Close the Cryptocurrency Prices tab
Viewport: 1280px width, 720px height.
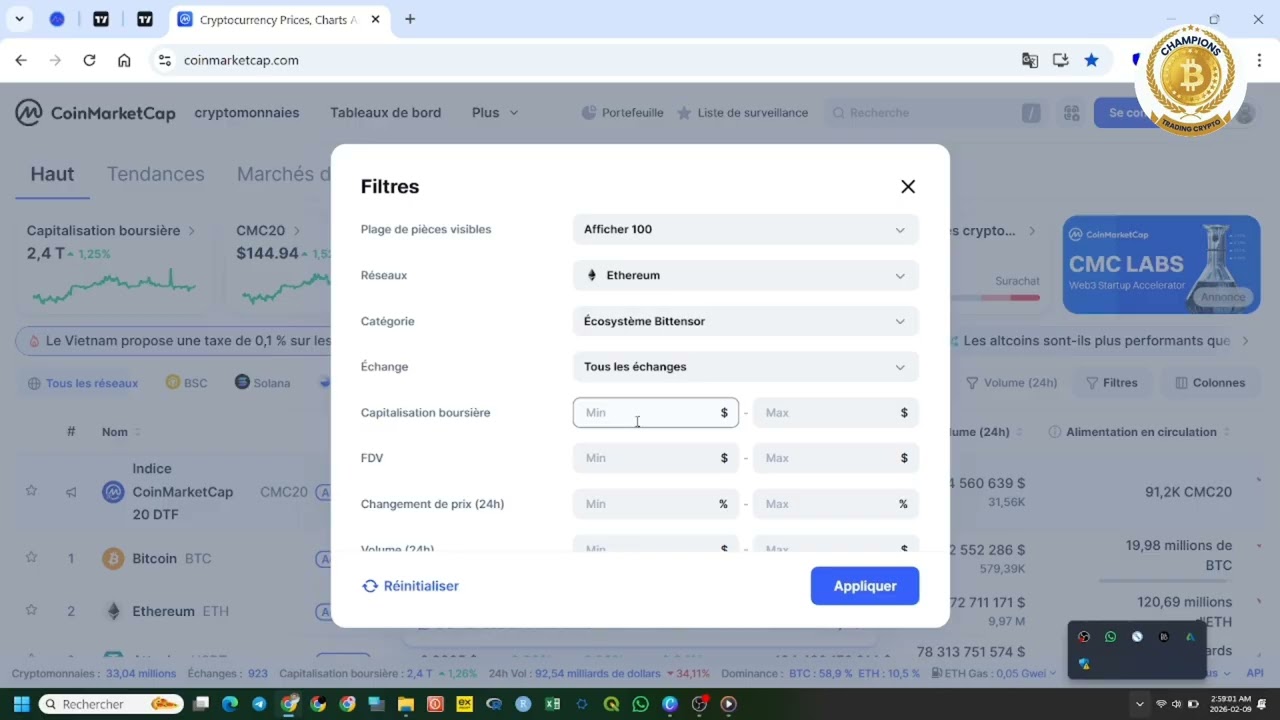pyautogui.click(x=376, y=19)
